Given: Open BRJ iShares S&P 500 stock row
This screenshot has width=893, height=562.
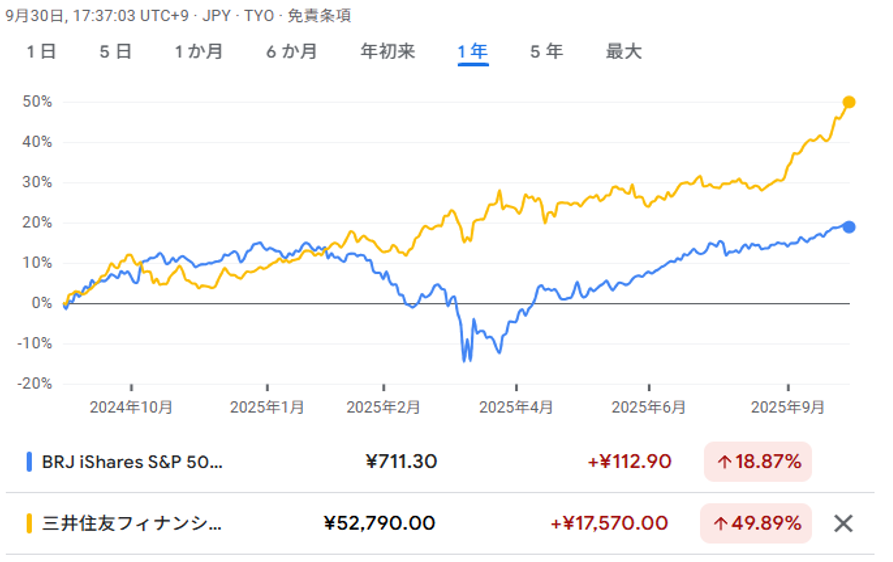Looking at the screenshot, I should coord(132,462).
